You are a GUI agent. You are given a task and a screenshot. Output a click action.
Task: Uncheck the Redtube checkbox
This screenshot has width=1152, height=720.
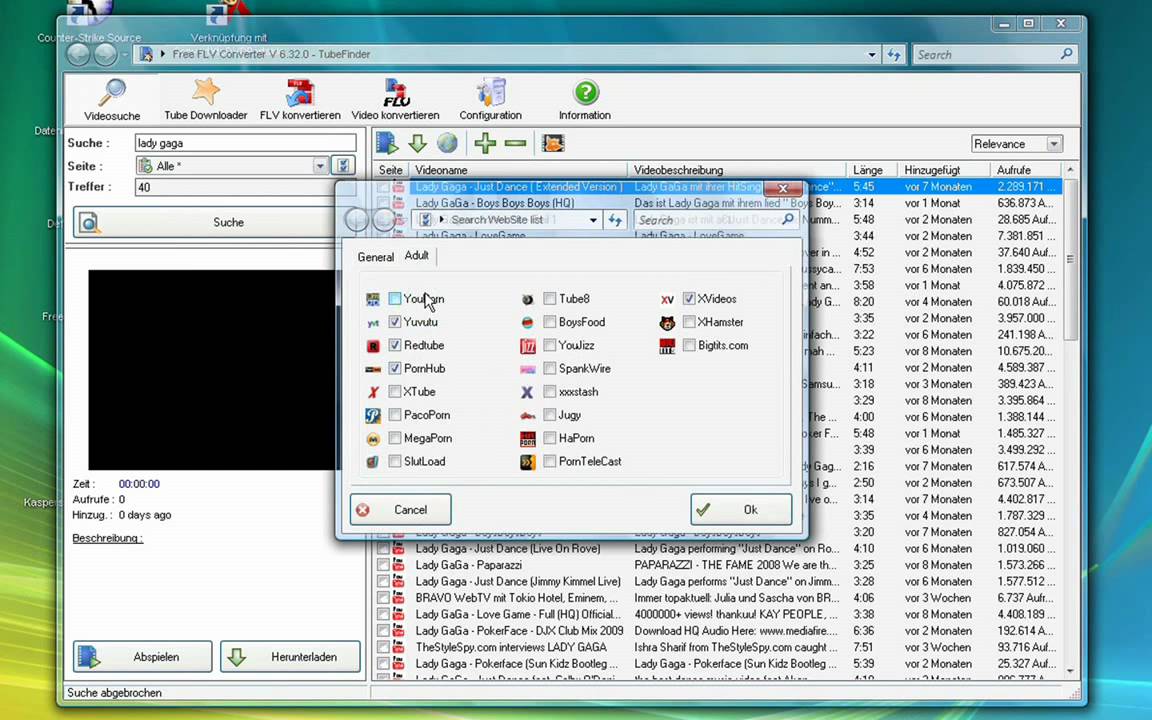click(395, 345)
